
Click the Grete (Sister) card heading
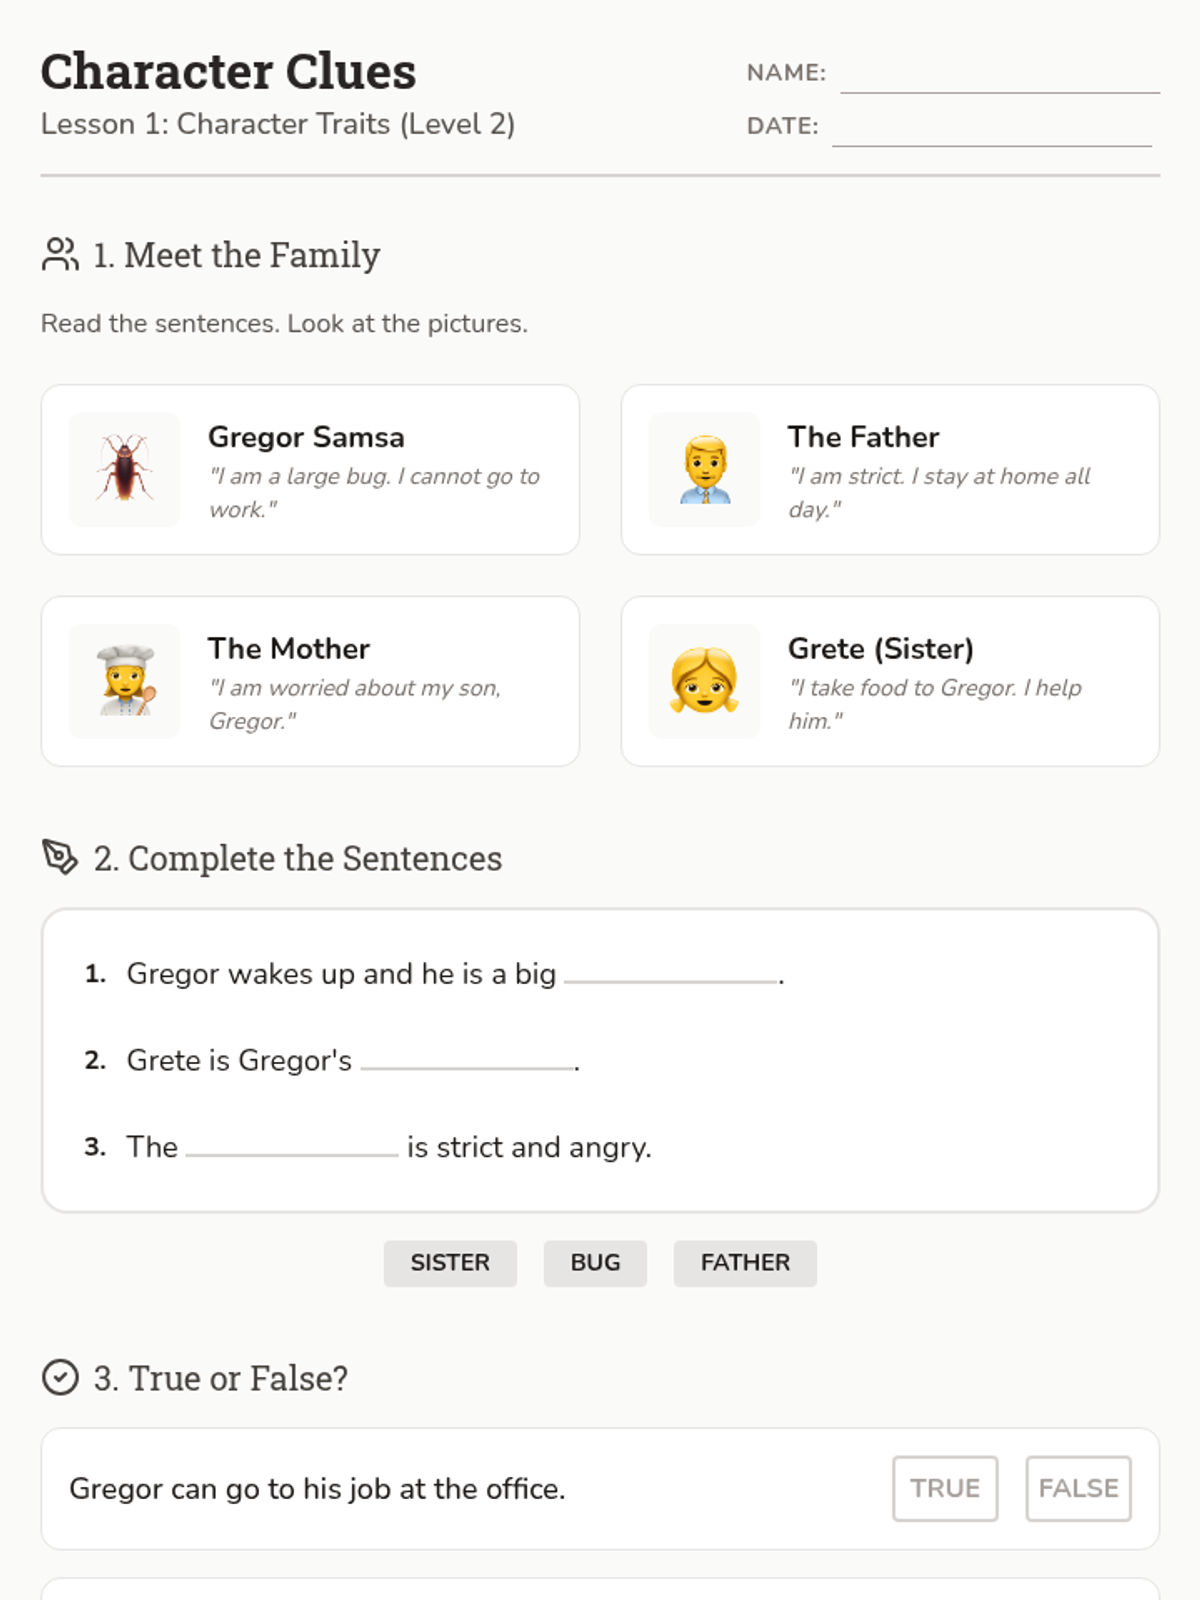[x=880, y=649]
